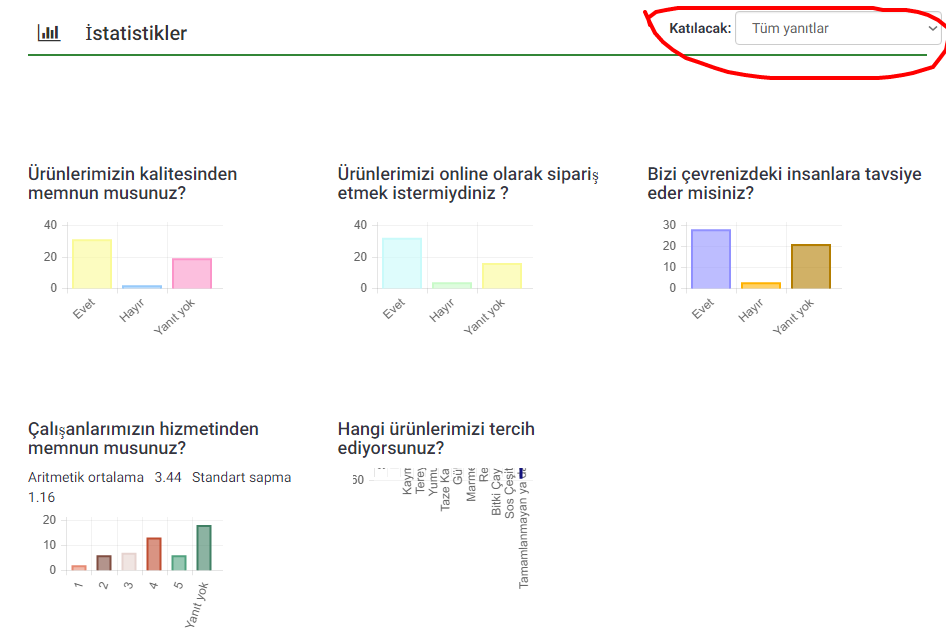
Task: Click the chevron arrow of Katılacak dropdown
Action: pyautogui.click(x=932, y=29)
